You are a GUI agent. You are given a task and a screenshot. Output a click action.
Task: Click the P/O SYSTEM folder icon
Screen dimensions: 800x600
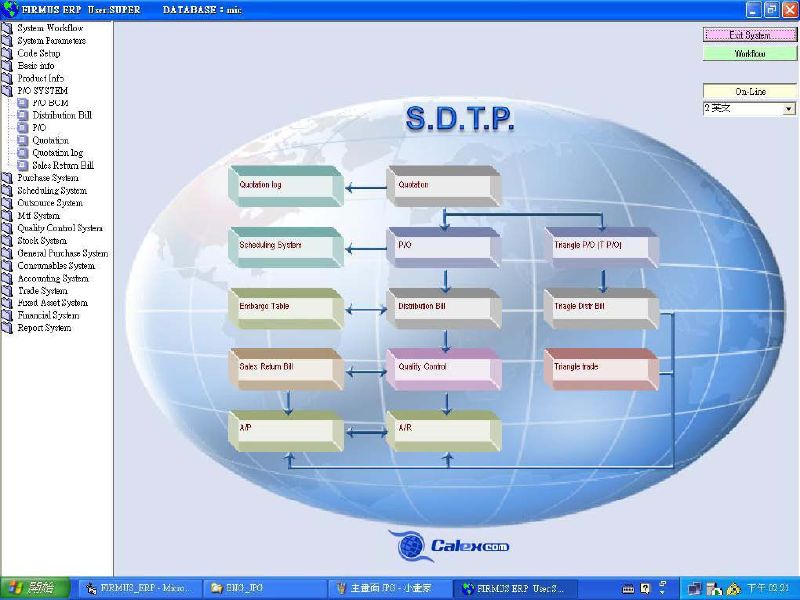click(7, 91)
